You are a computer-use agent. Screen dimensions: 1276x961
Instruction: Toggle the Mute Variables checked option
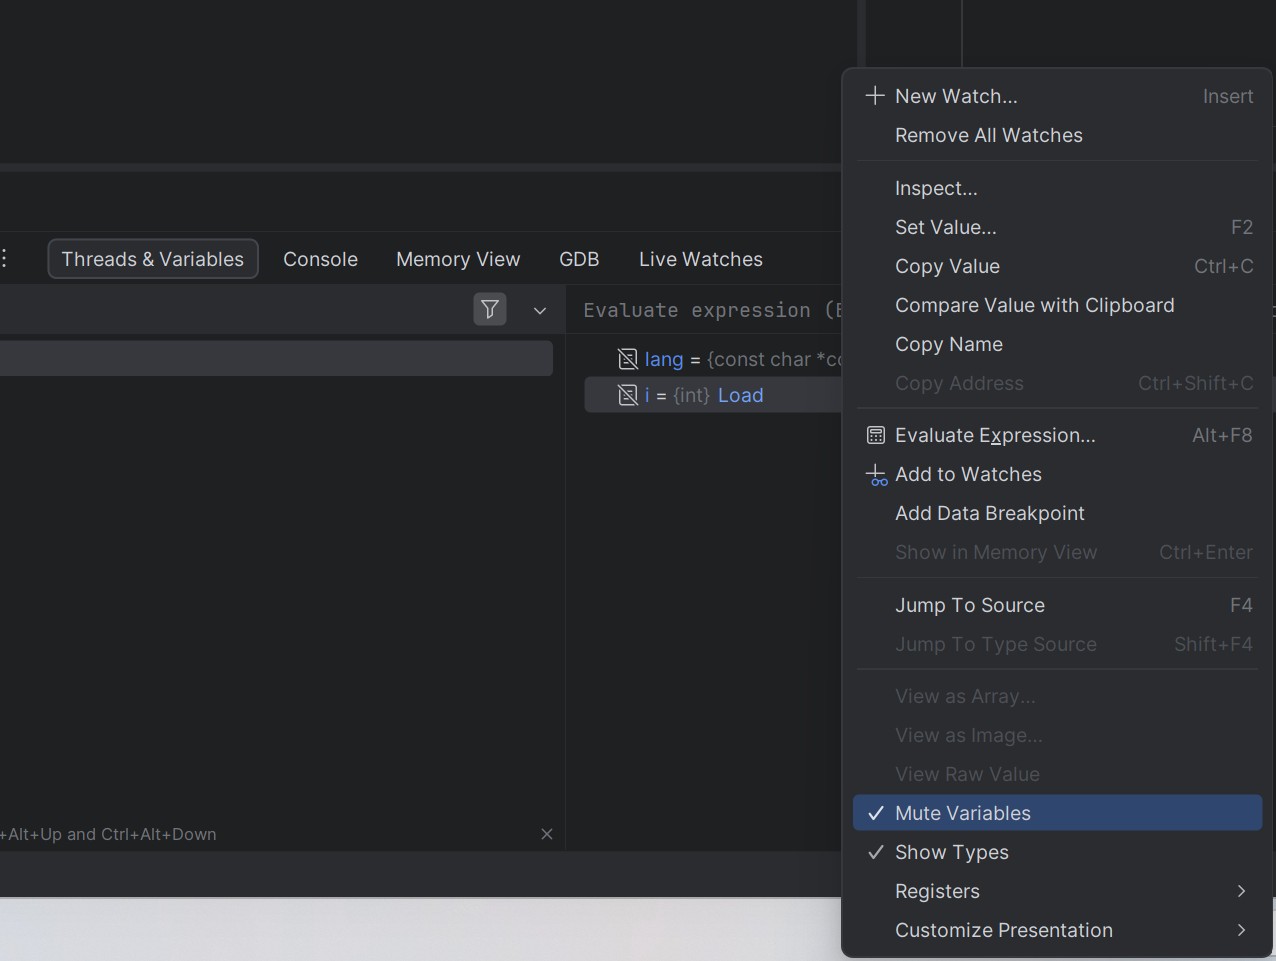(x=1057, y=813)
